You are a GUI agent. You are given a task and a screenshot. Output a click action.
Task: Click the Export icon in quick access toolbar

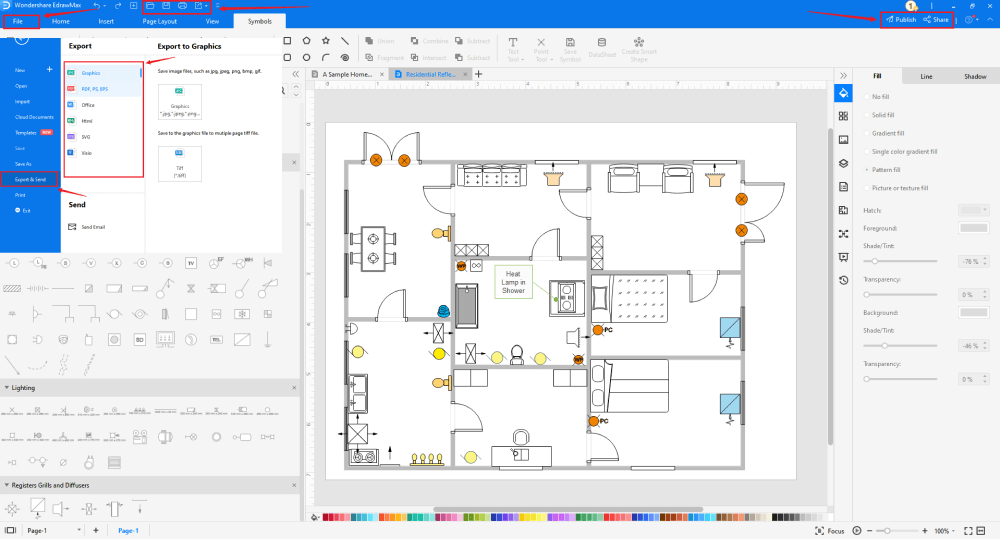pos(198,5)
